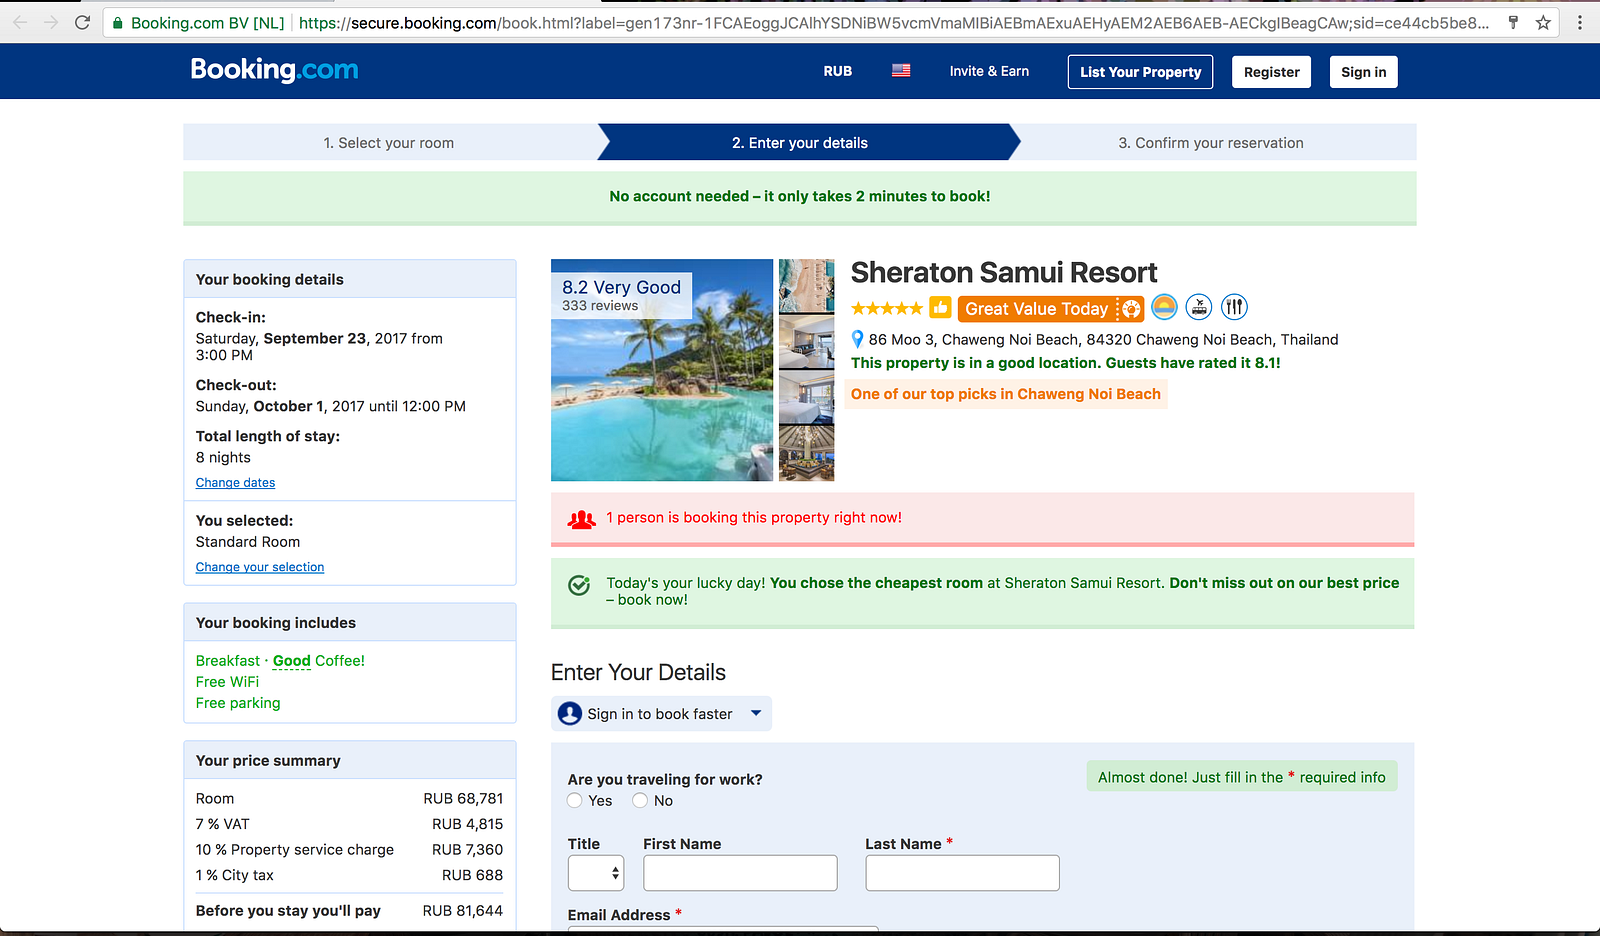Click the red people-booking icon

coord(582,519)
